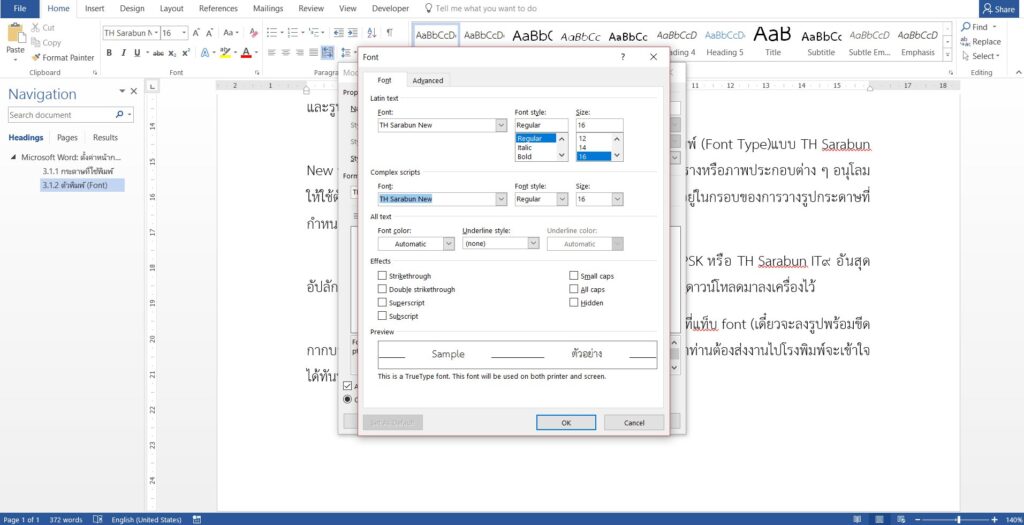Click the Clear All Formatting icon

point(250,33)
